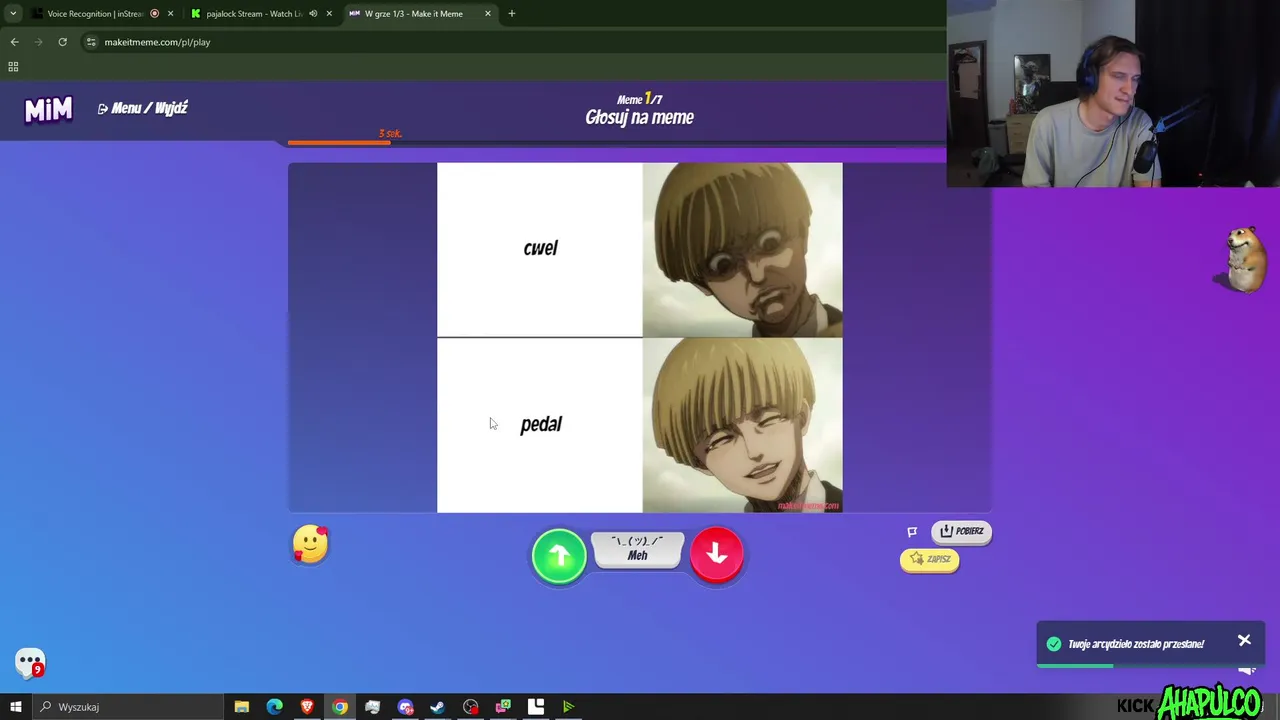Report the meme with the flag icon
Image resolution: width=1280 pixels, height=720 pixels.
912,532
